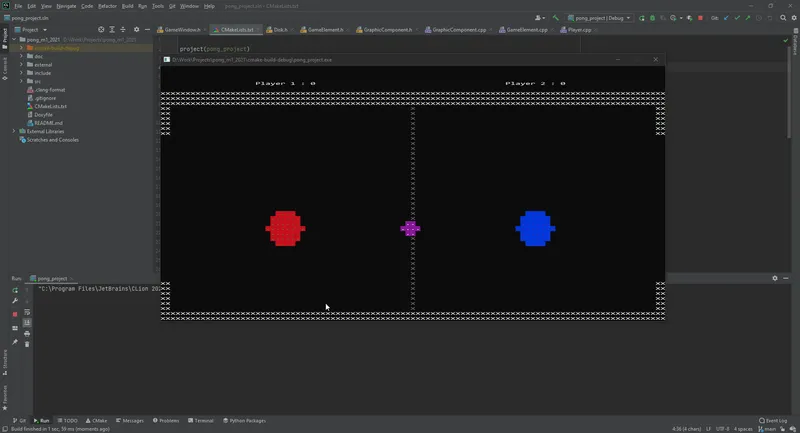800x433 pixels.
Task: Open Navigate menu
Action: 66,6
